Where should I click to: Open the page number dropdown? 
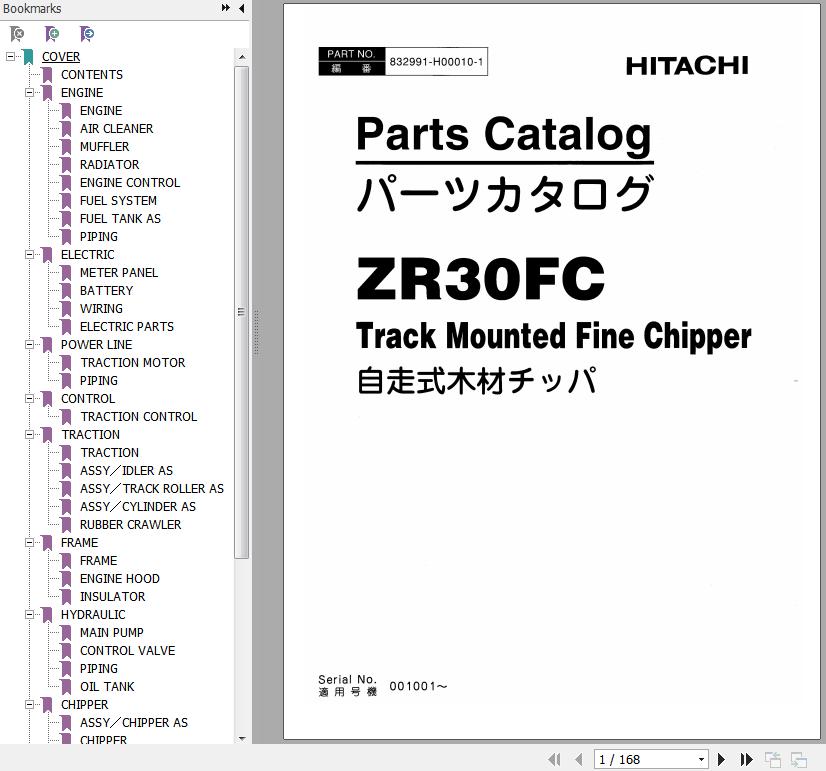701,759
